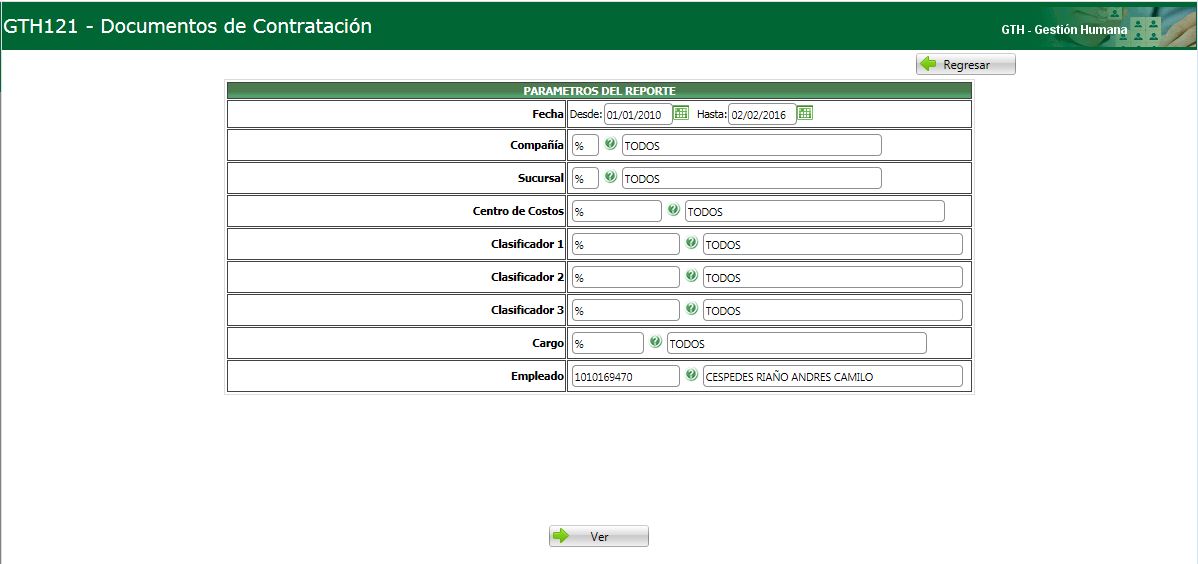
Task: Open the Hasta date calendar picker
Action: click(x=805, y=113)
